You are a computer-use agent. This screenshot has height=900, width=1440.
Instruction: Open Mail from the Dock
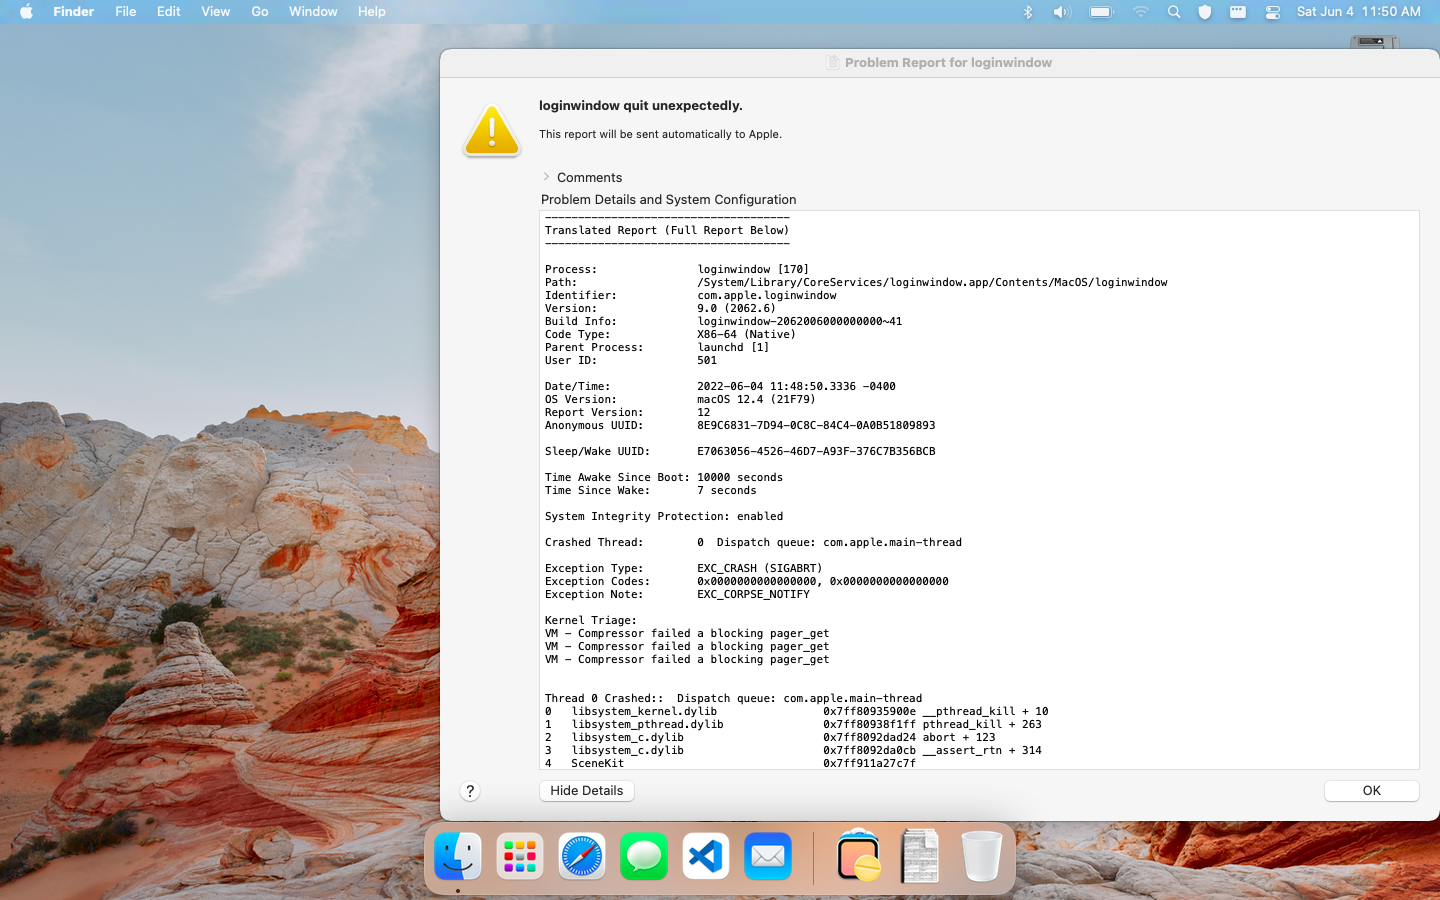[x=768, y=857]
